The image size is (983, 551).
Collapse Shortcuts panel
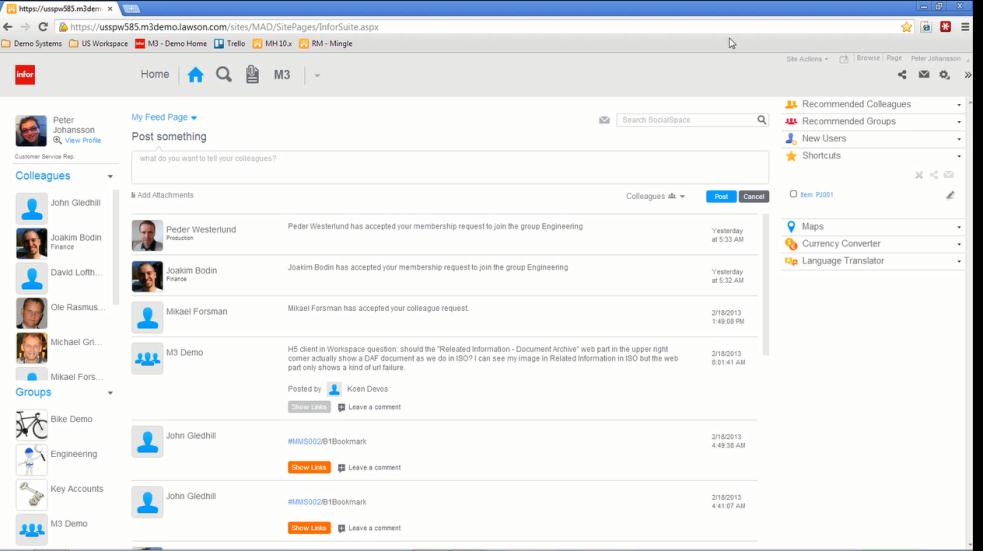(x=873, y=155)
